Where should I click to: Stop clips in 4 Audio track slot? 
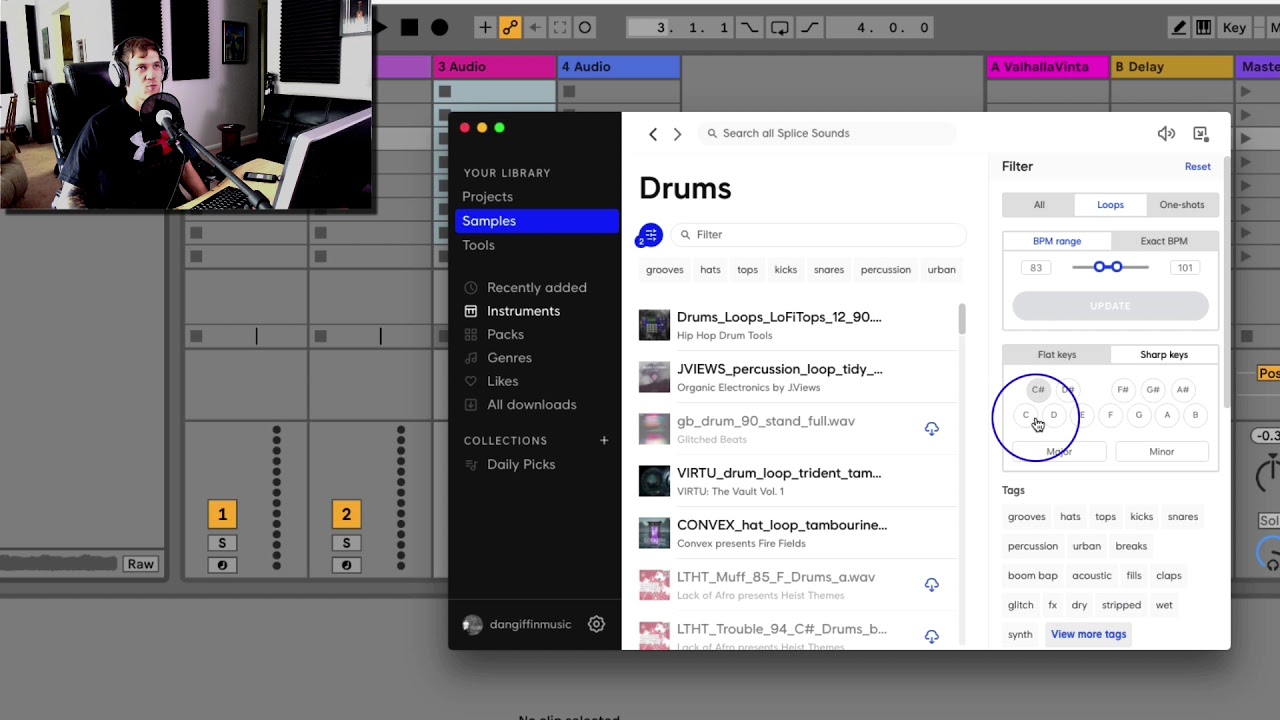[x=569, y=92]
